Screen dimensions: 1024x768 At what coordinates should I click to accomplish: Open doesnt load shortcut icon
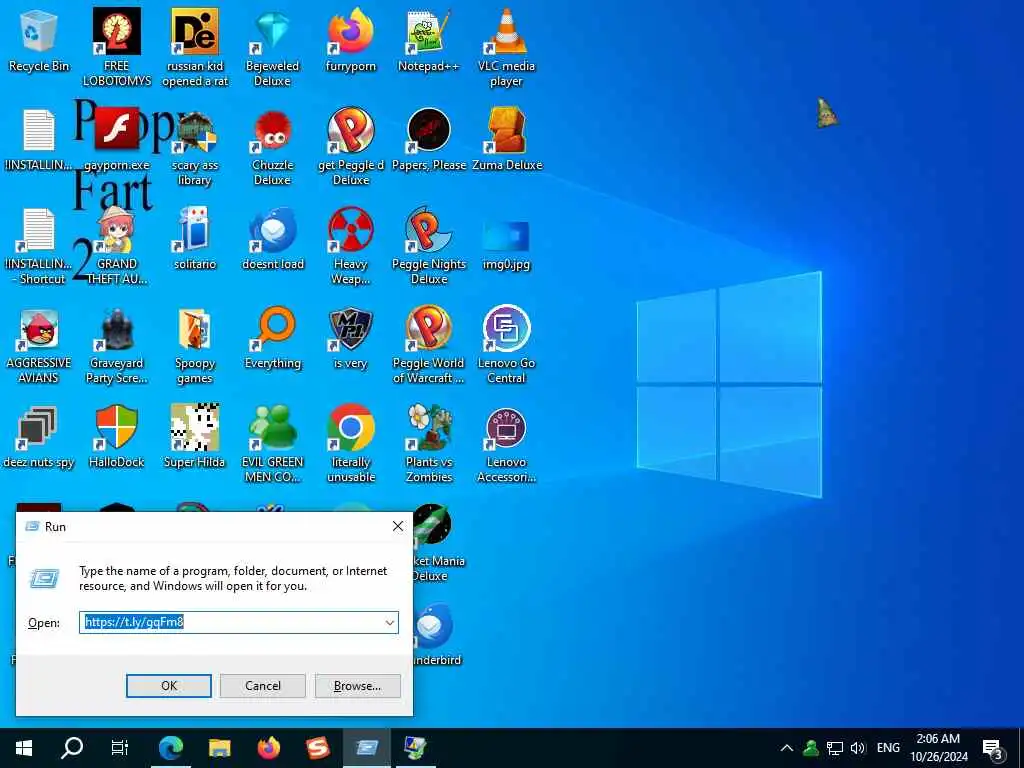(272, 239)
